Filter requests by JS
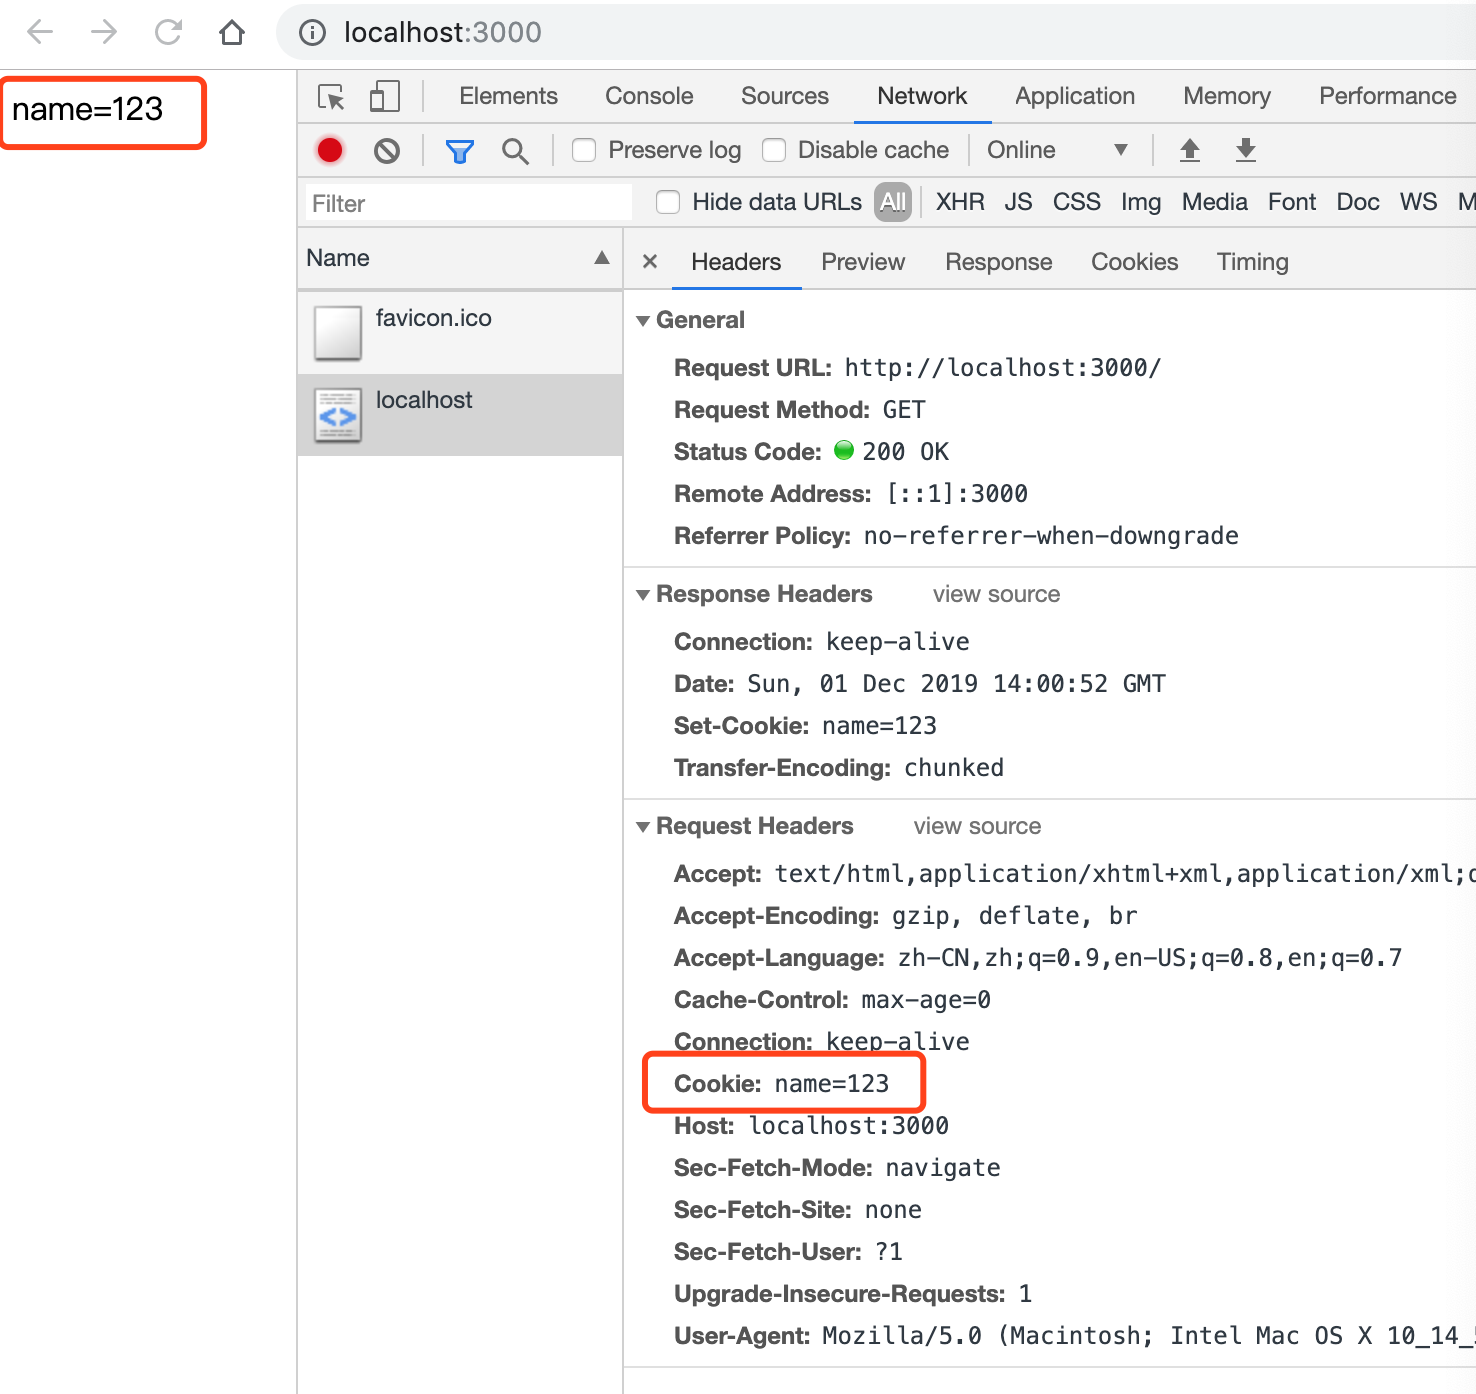The width and height of the screenshot is (1476, 1394). pyautogui.click(x=1018, y=202)
